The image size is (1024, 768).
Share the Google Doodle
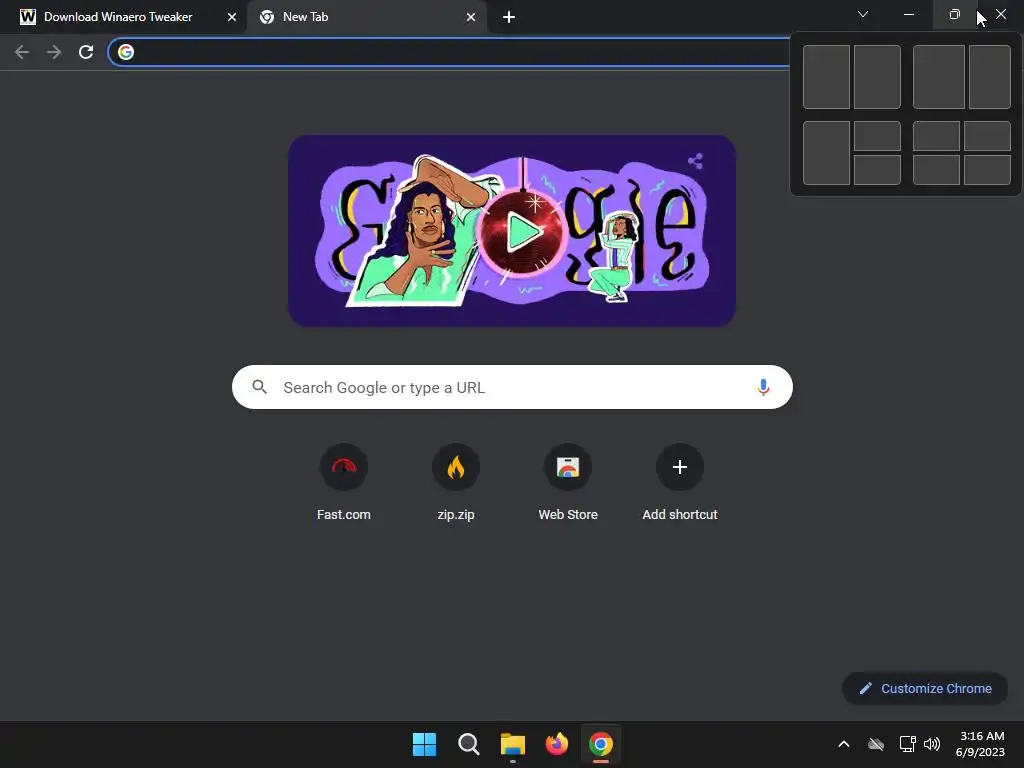pos(695,161)
